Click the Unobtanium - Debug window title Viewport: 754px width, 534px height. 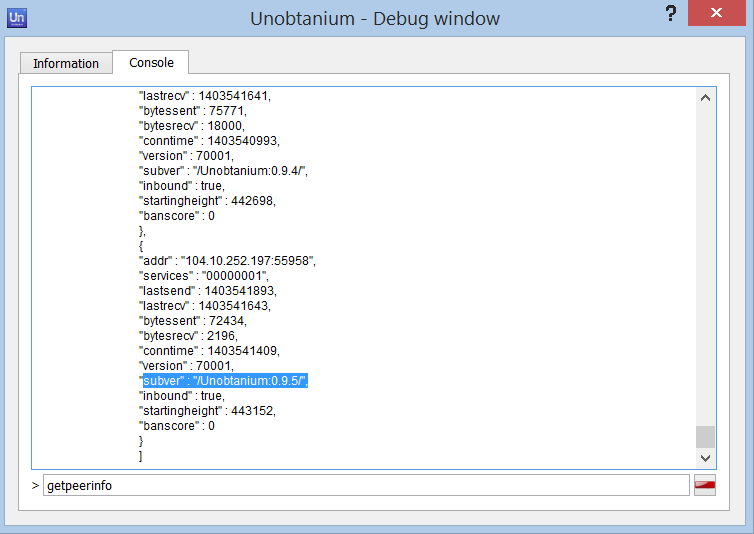point(375,19)
